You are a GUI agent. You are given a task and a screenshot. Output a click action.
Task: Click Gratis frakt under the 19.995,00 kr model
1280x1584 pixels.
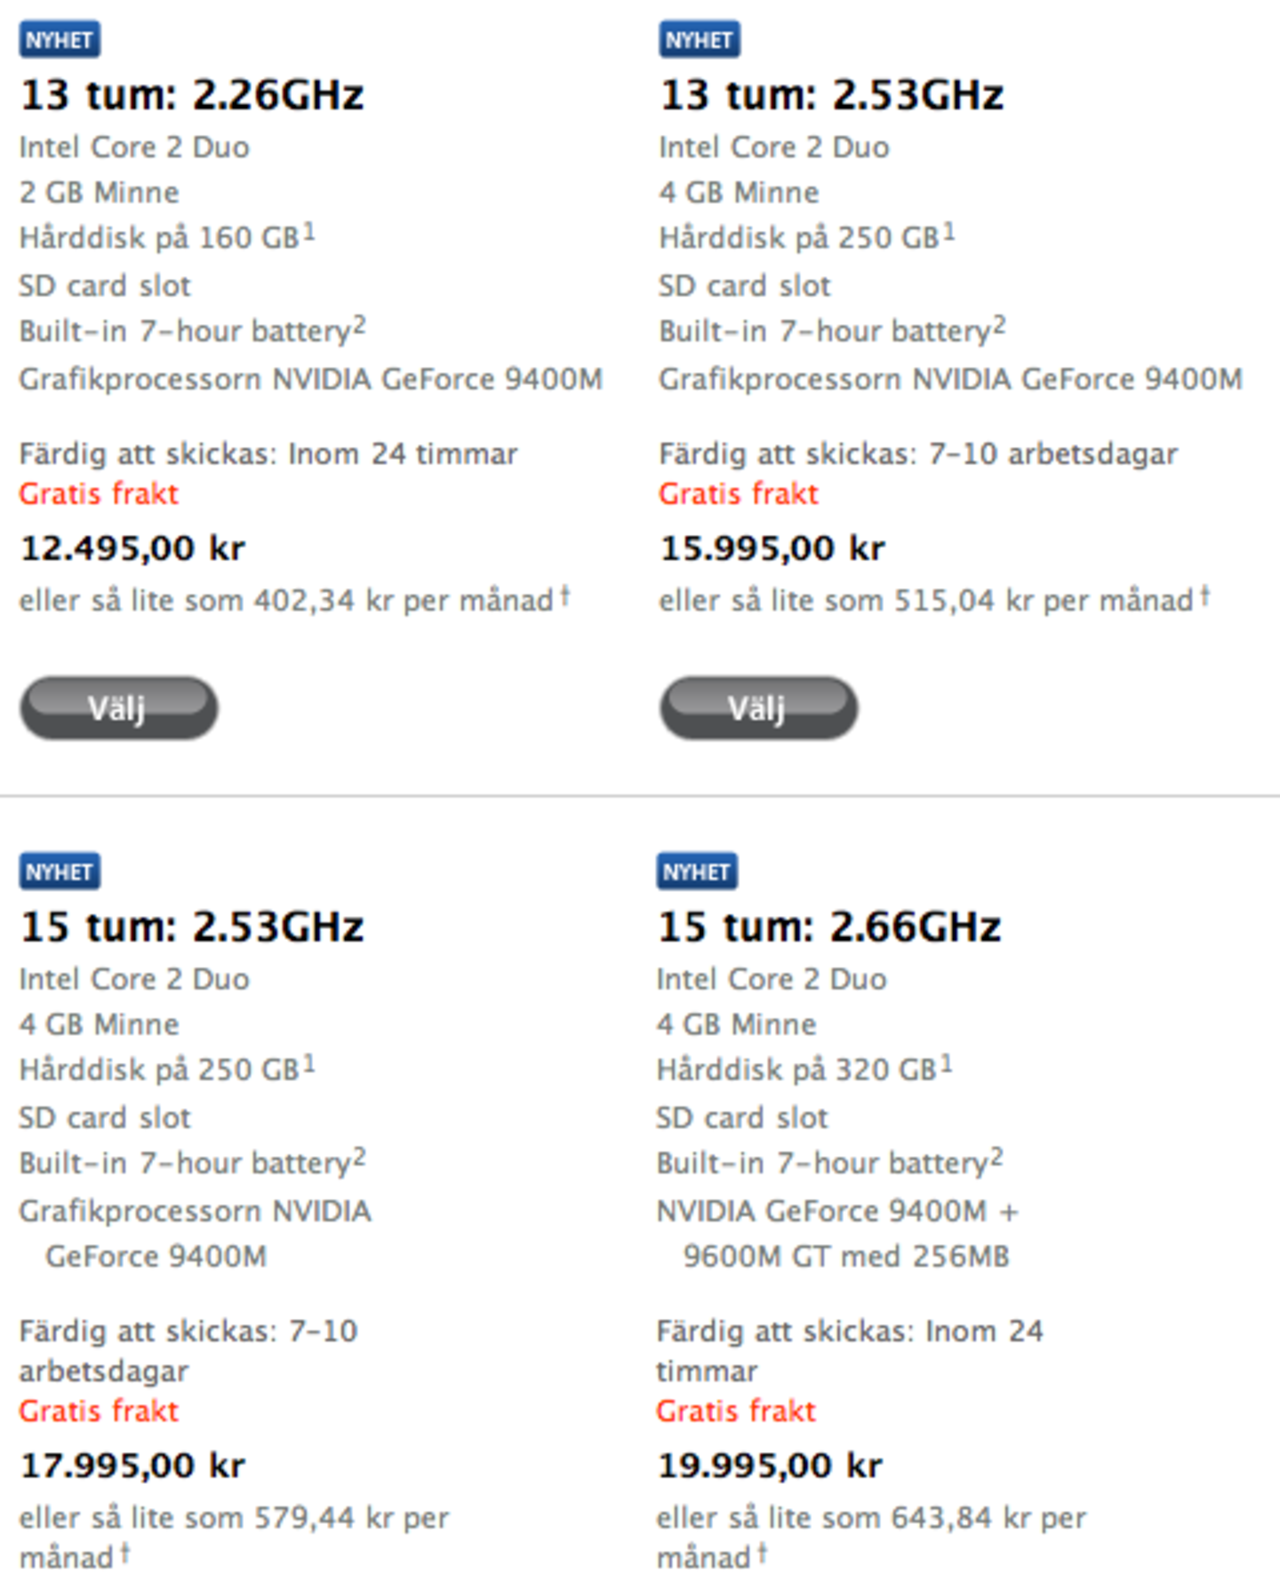[x=736, y=1411]
